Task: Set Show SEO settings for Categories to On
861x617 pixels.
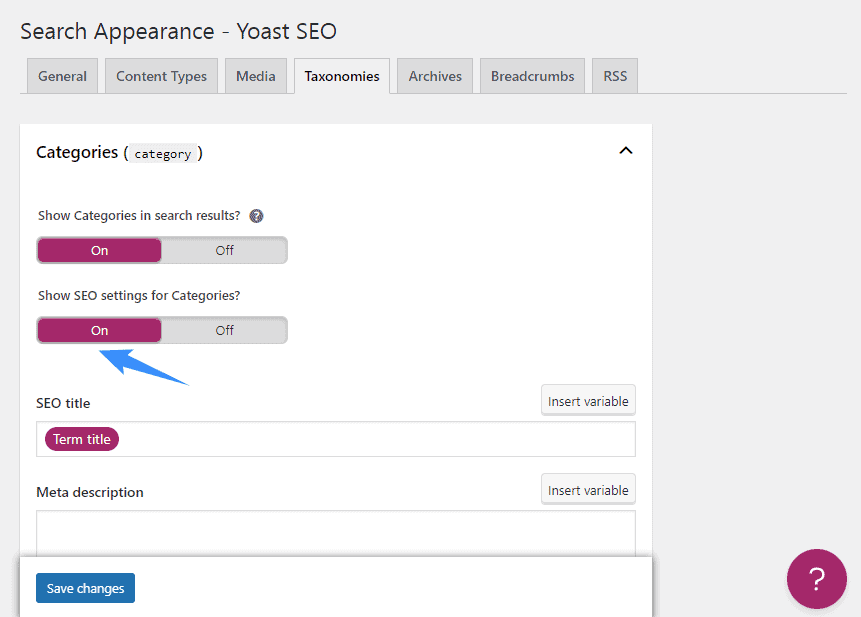Action: pyautogui.click(x=99, y=330)
